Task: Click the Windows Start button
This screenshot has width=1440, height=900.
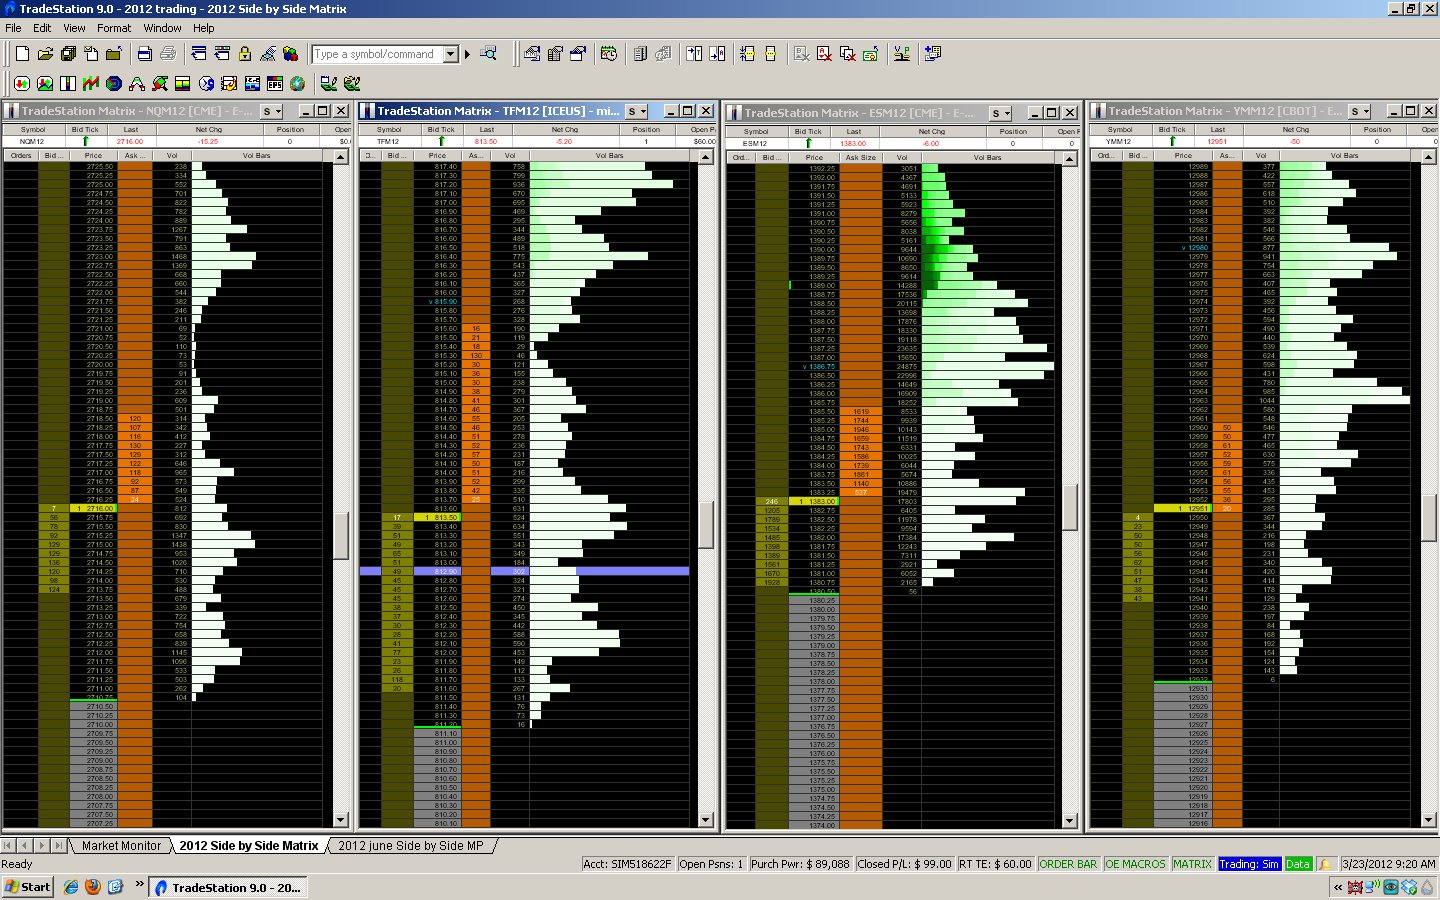Action: tap(27, 887)
